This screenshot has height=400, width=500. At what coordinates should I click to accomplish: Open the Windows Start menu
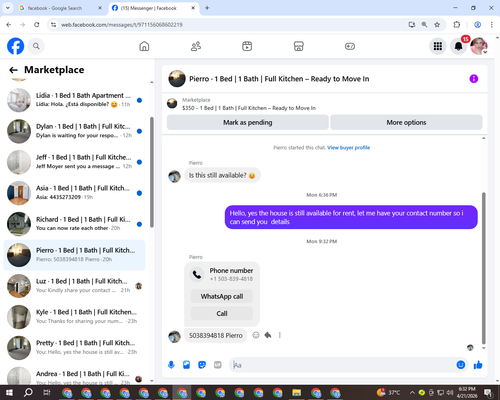click(9, 392)
